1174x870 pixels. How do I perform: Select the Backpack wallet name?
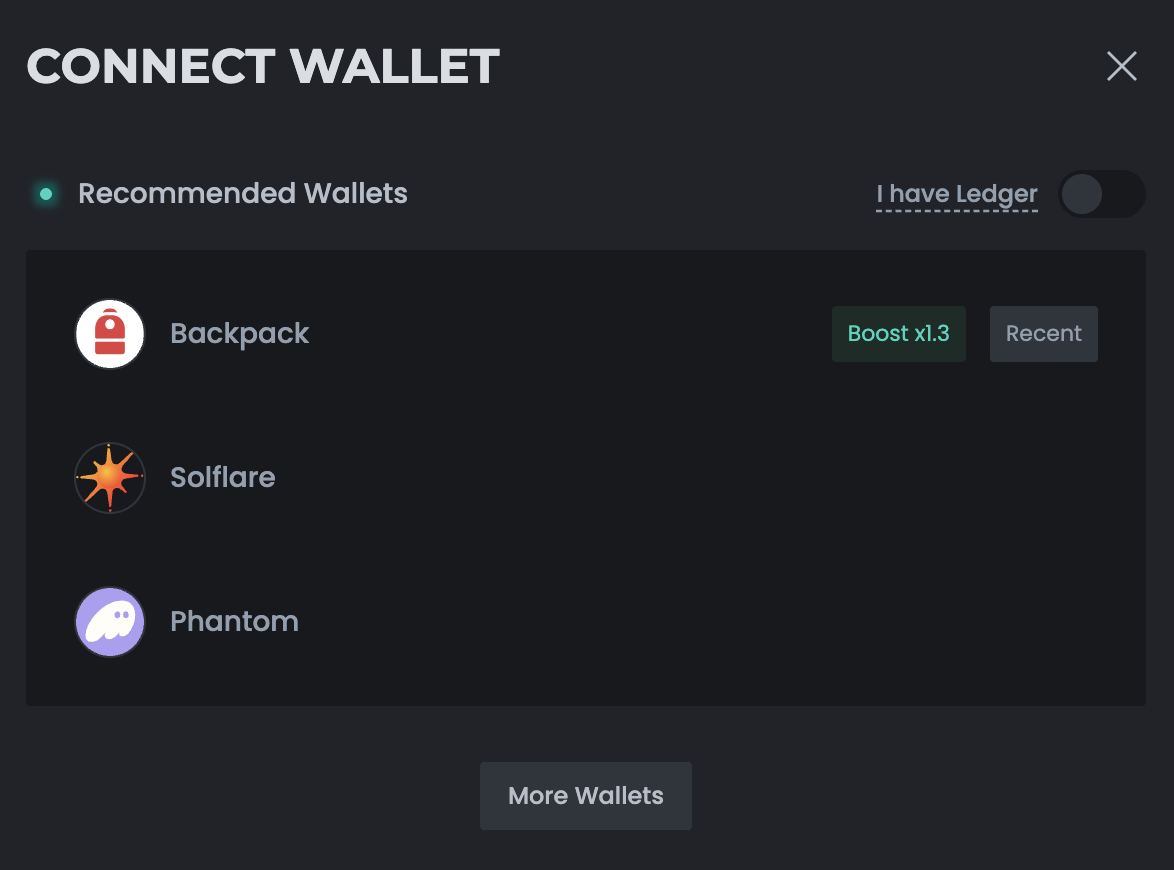(240, 334)
